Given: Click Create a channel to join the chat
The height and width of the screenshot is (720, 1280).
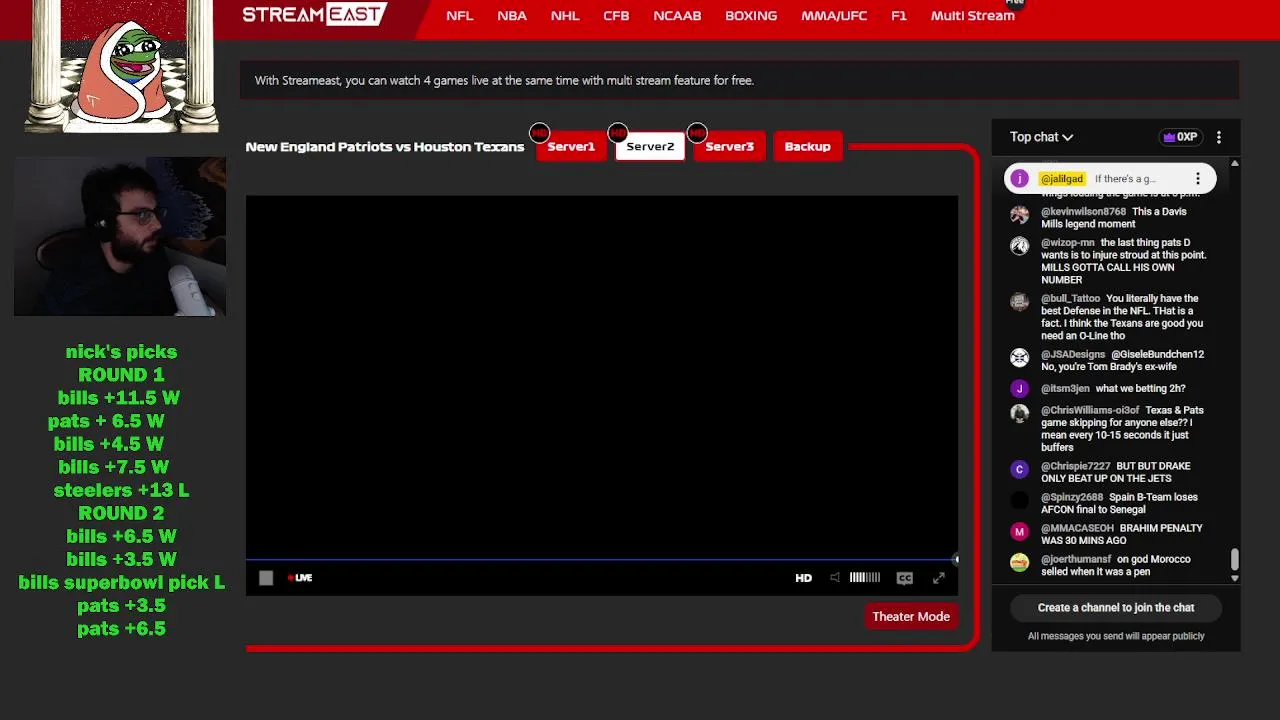Looking at the screenshot, I should (x=1116, y=608).
